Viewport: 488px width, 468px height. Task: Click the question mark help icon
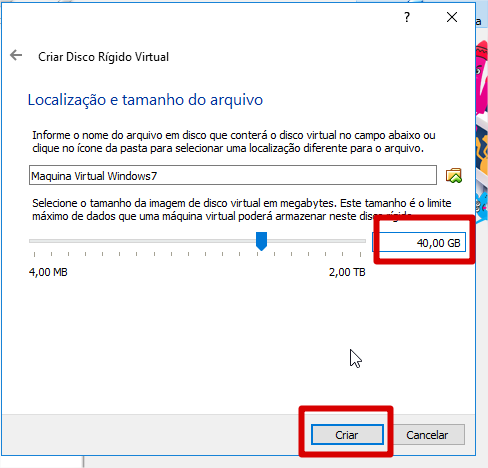click(407, 17)
